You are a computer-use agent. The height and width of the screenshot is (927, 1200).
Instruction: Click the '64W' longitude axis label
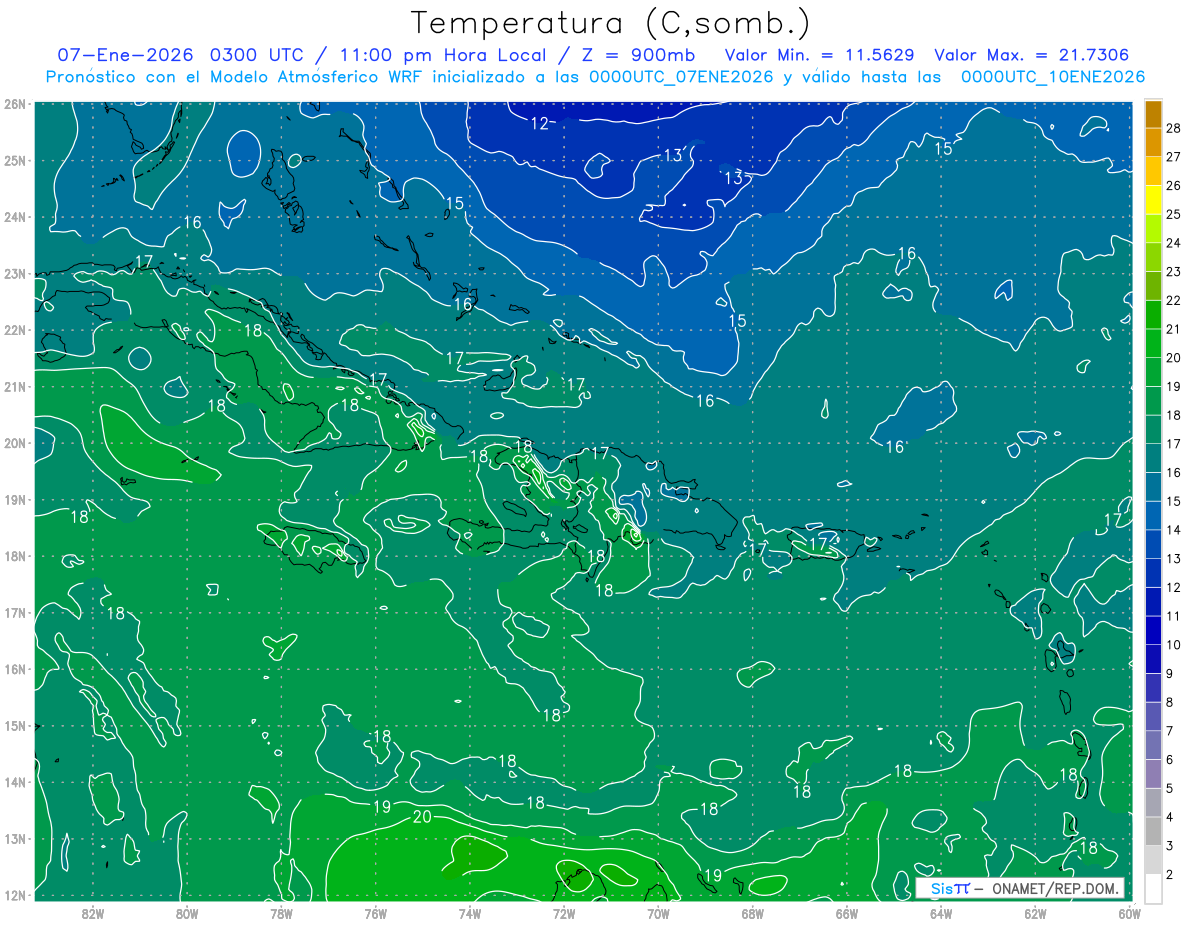(x=940, y=913)
